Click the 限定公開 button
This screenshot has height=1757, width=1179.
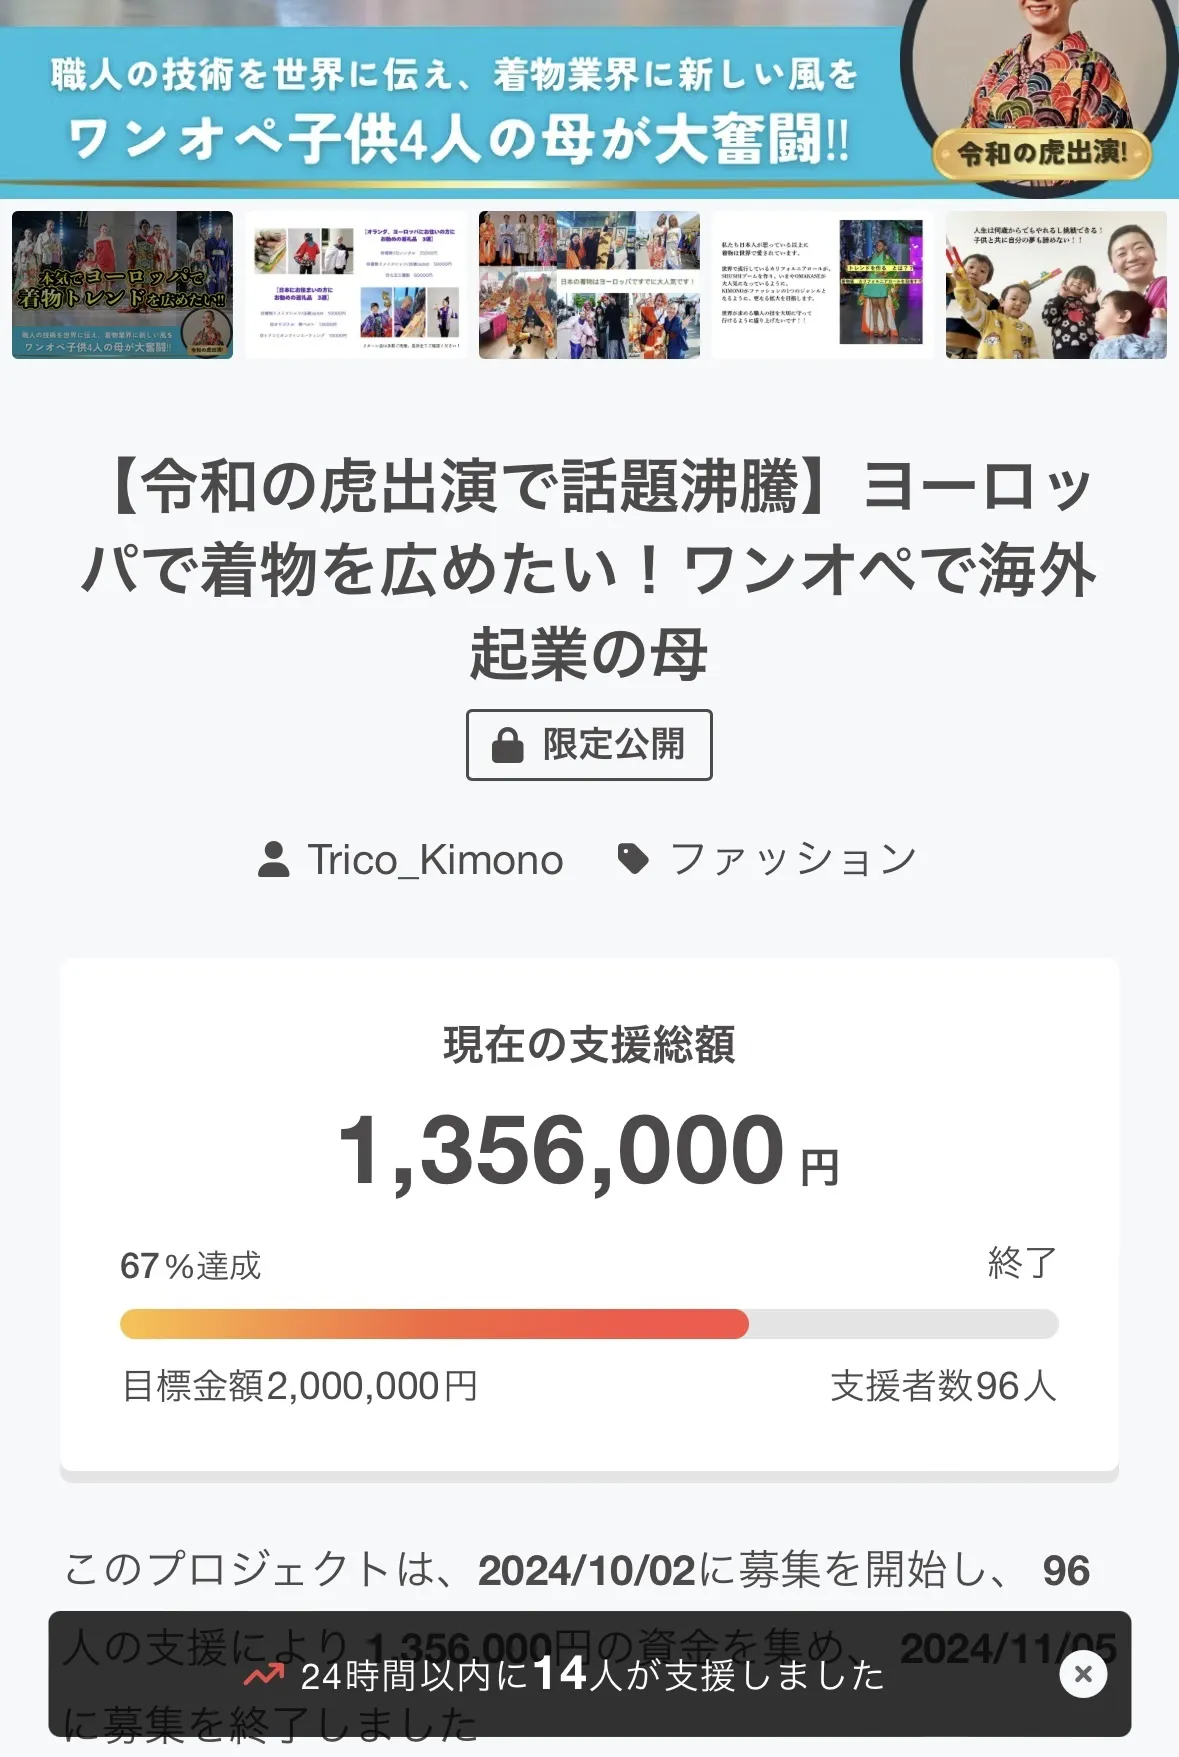[x=589, y=745]
